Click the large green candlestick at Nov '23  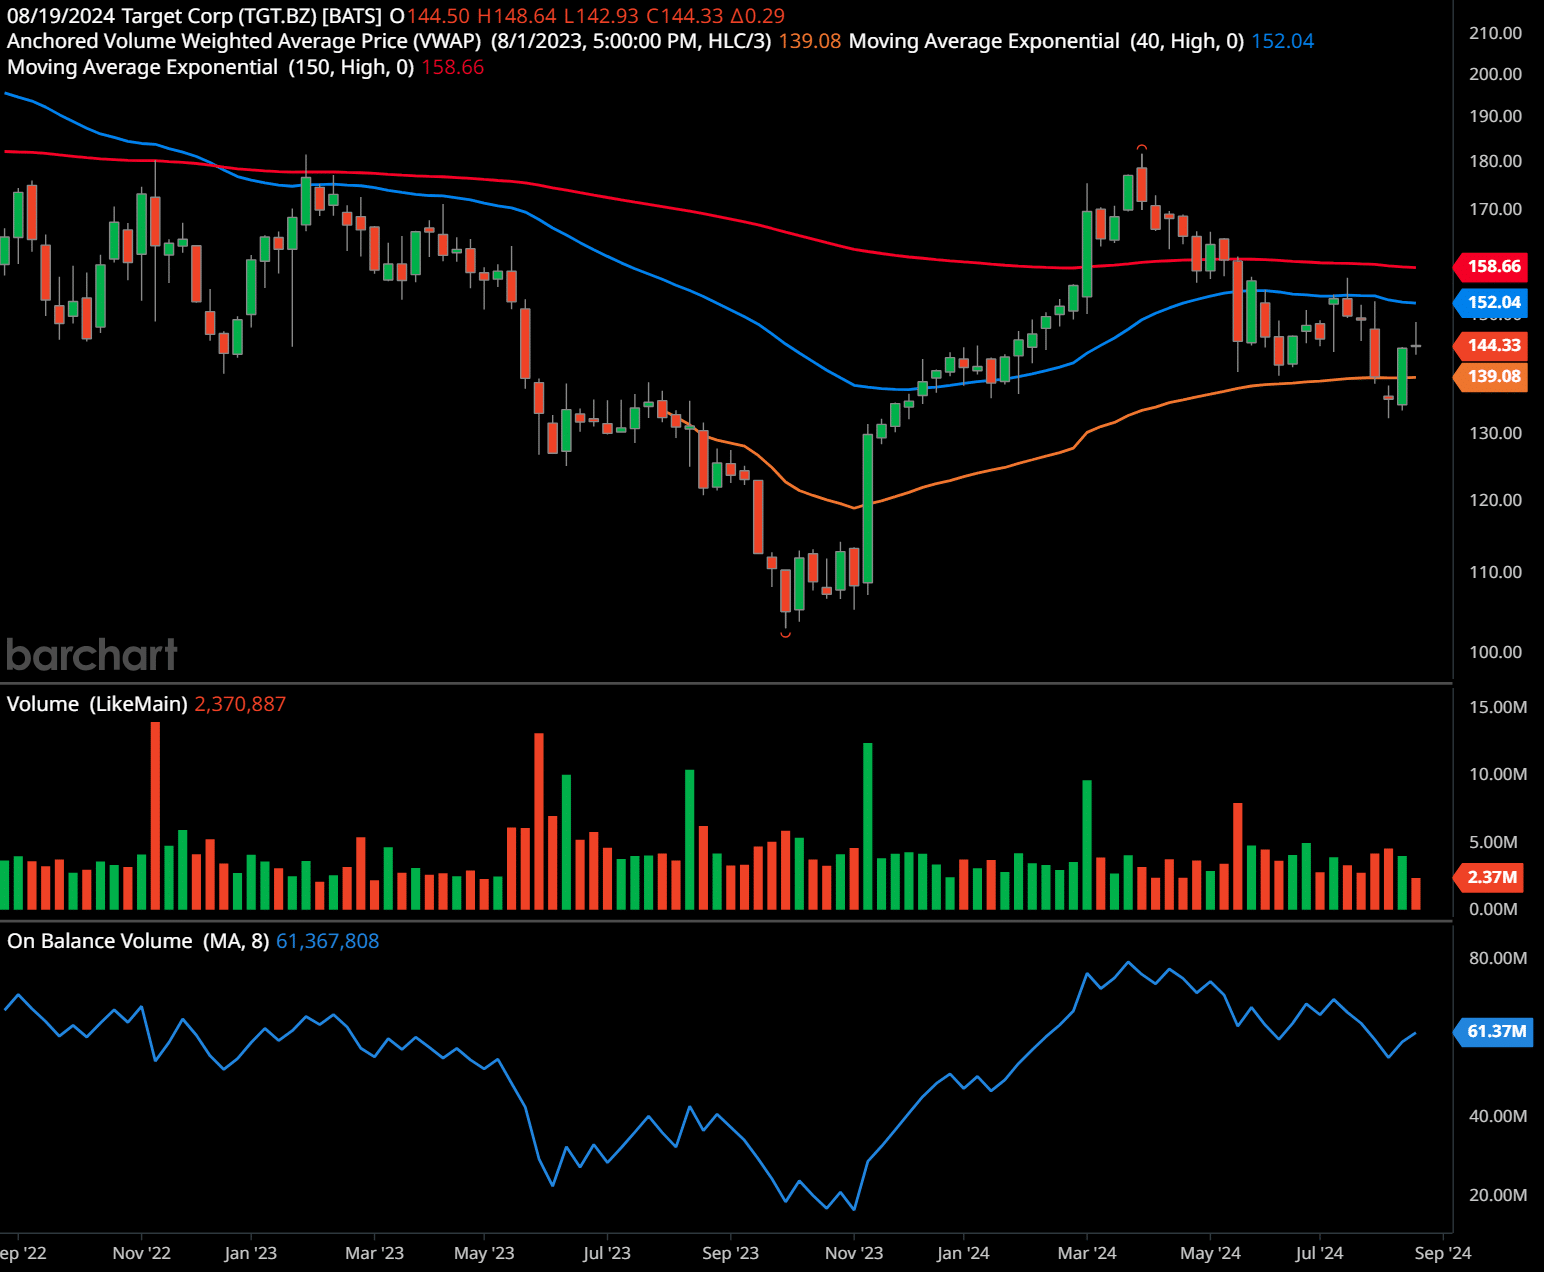(868, 508)
